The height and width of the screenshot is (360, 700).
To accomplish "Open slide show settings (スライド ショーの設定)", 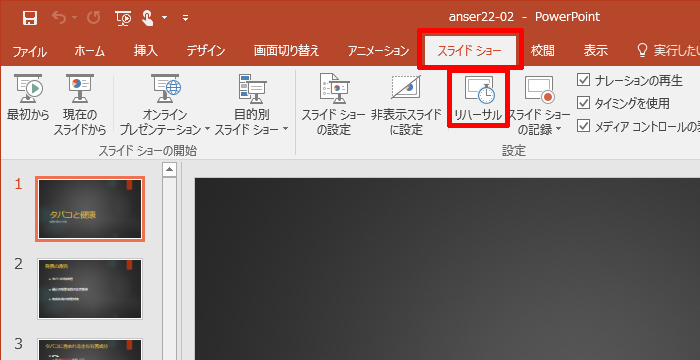I will (333, 105).
